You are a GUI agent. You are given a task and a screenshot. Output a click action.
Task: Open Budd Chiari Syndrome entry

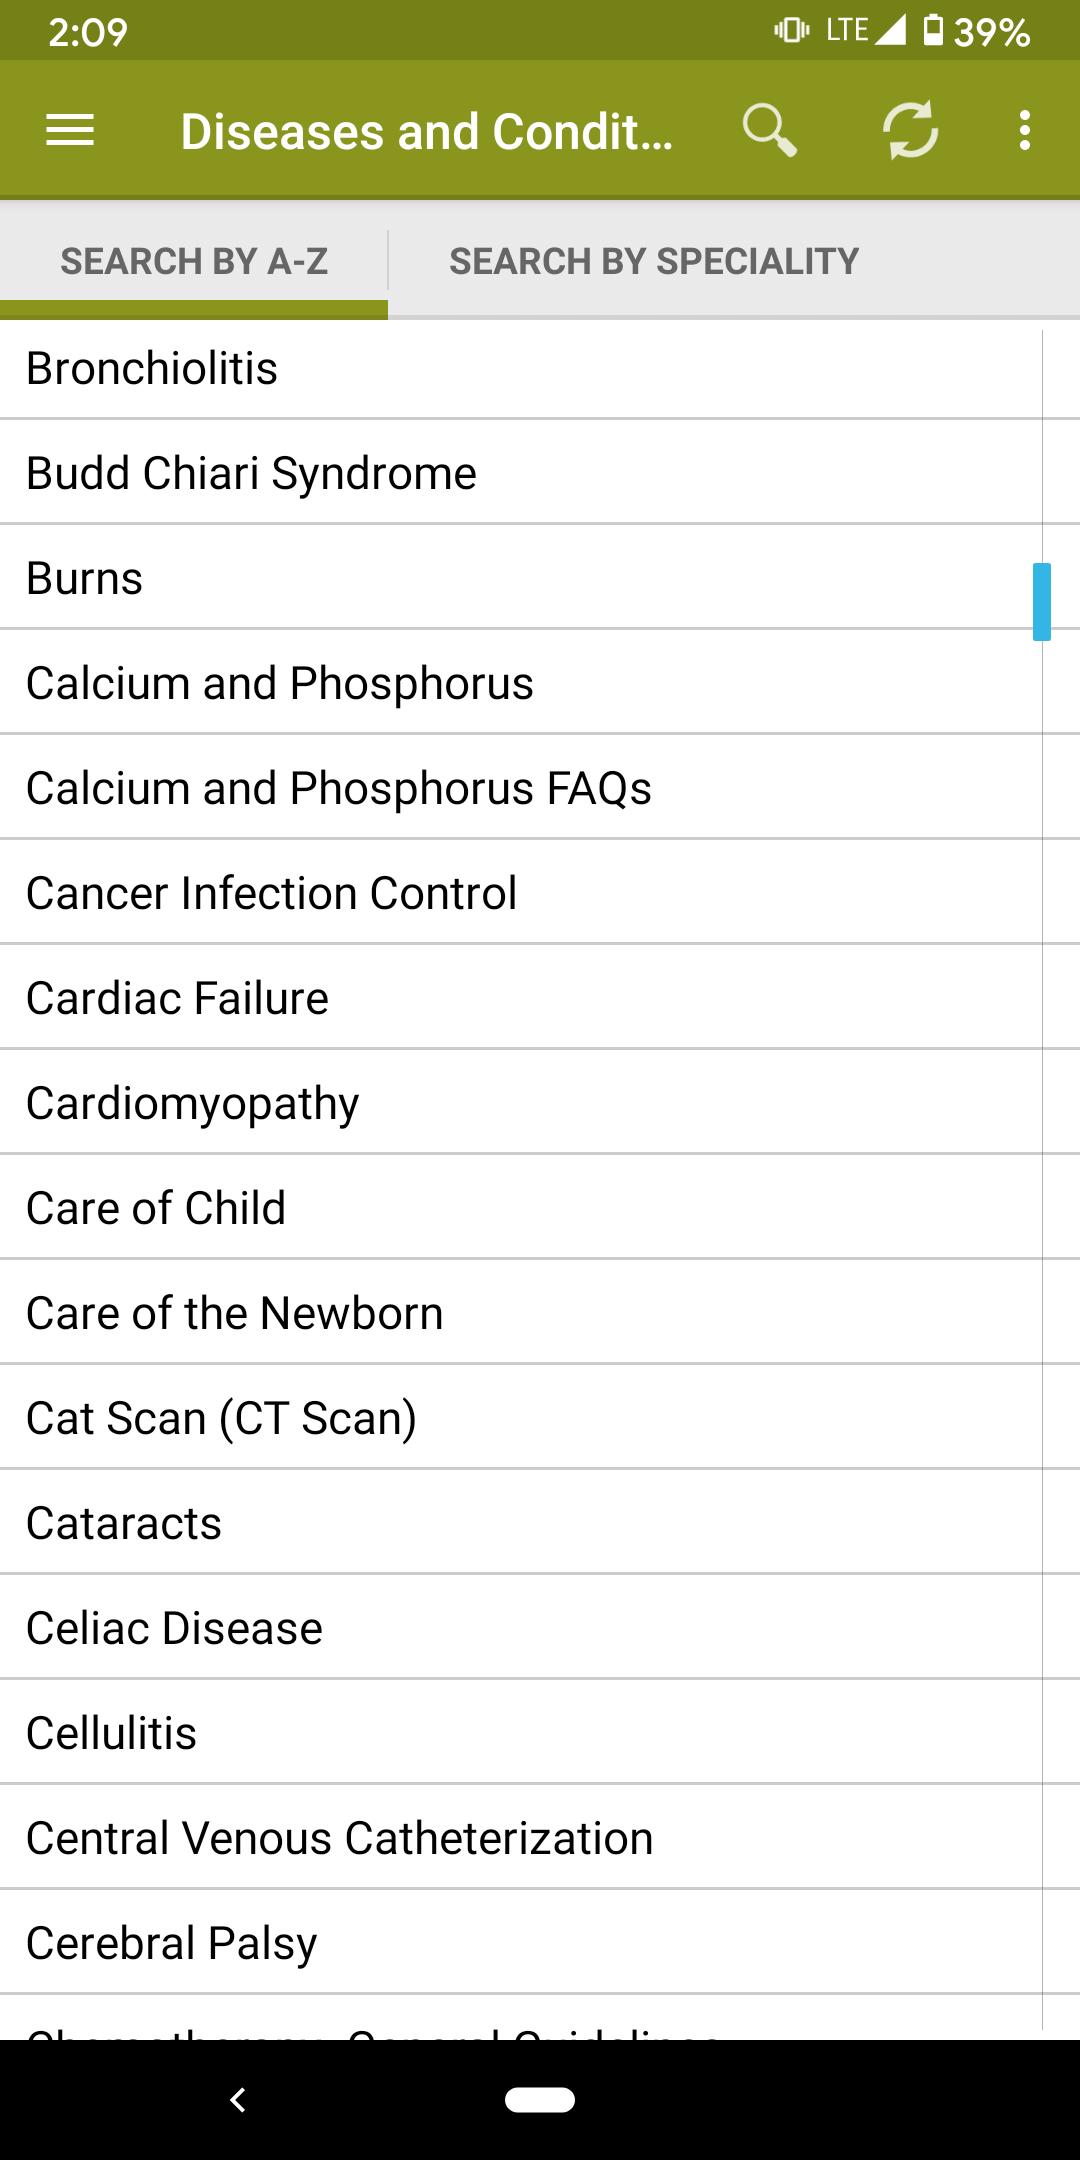[x=520, y=473]
